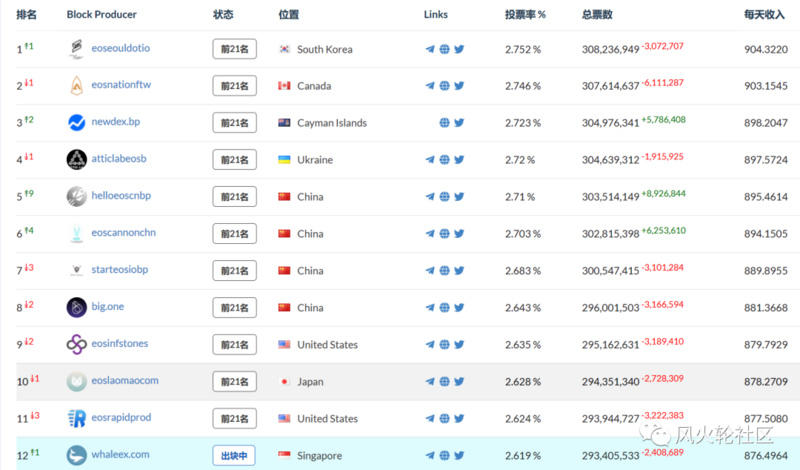Open the Telegram link for atticlabeosb

click(430, 160)
